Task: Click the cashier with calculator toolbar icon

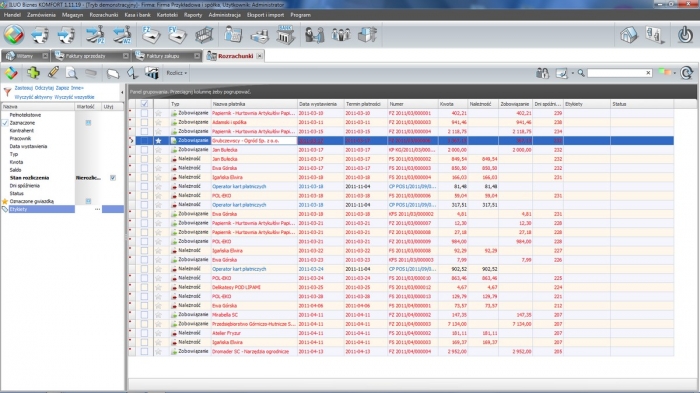Action: (x=233, y=35)
